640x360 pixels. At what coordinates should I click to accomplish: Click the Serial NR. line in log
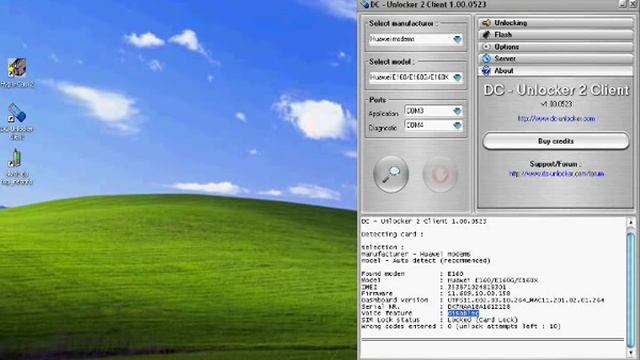436,307
